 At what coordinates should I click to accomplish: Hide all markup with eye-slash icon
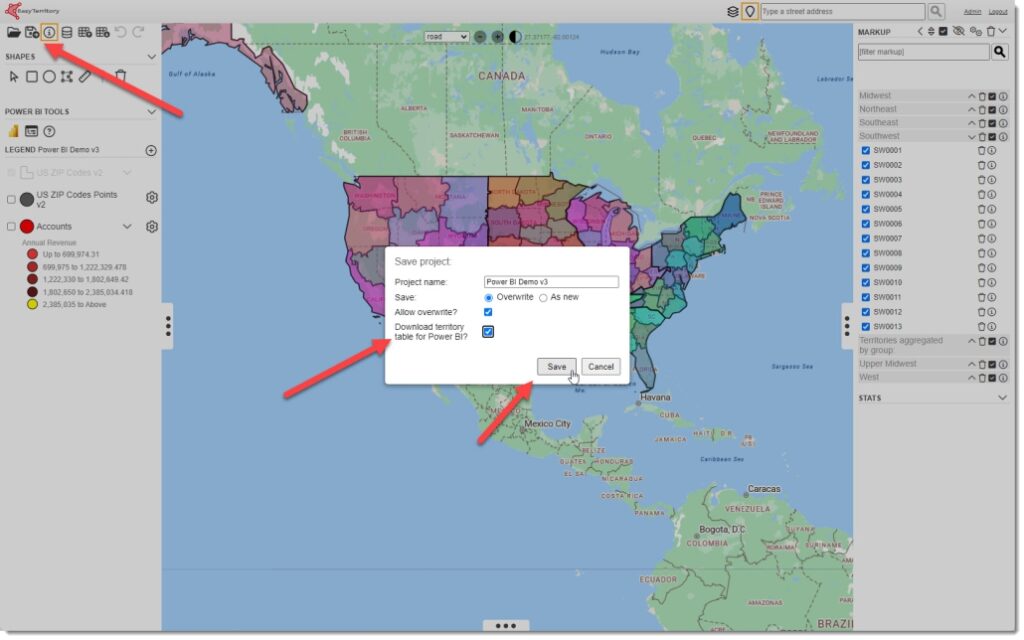[x=958, y=32]
